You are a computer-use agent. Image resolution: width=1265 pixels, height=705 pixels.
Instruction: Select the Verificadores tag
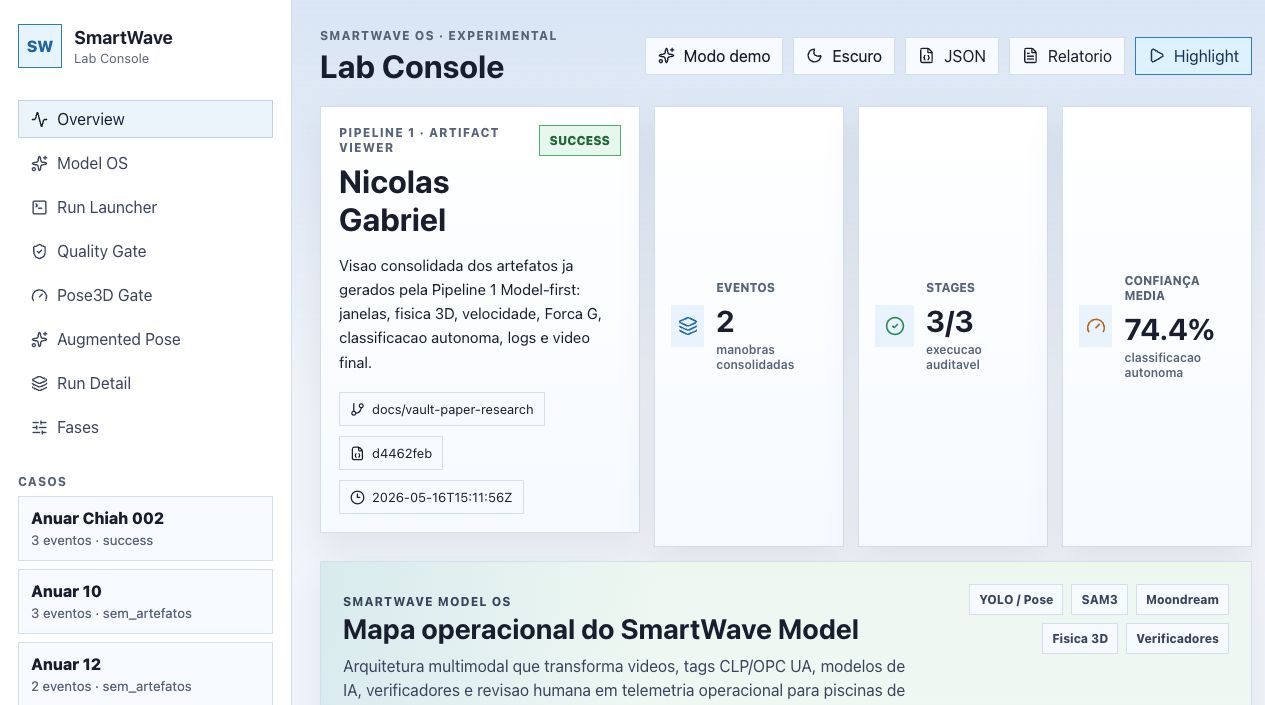(x=1177, y=638)
